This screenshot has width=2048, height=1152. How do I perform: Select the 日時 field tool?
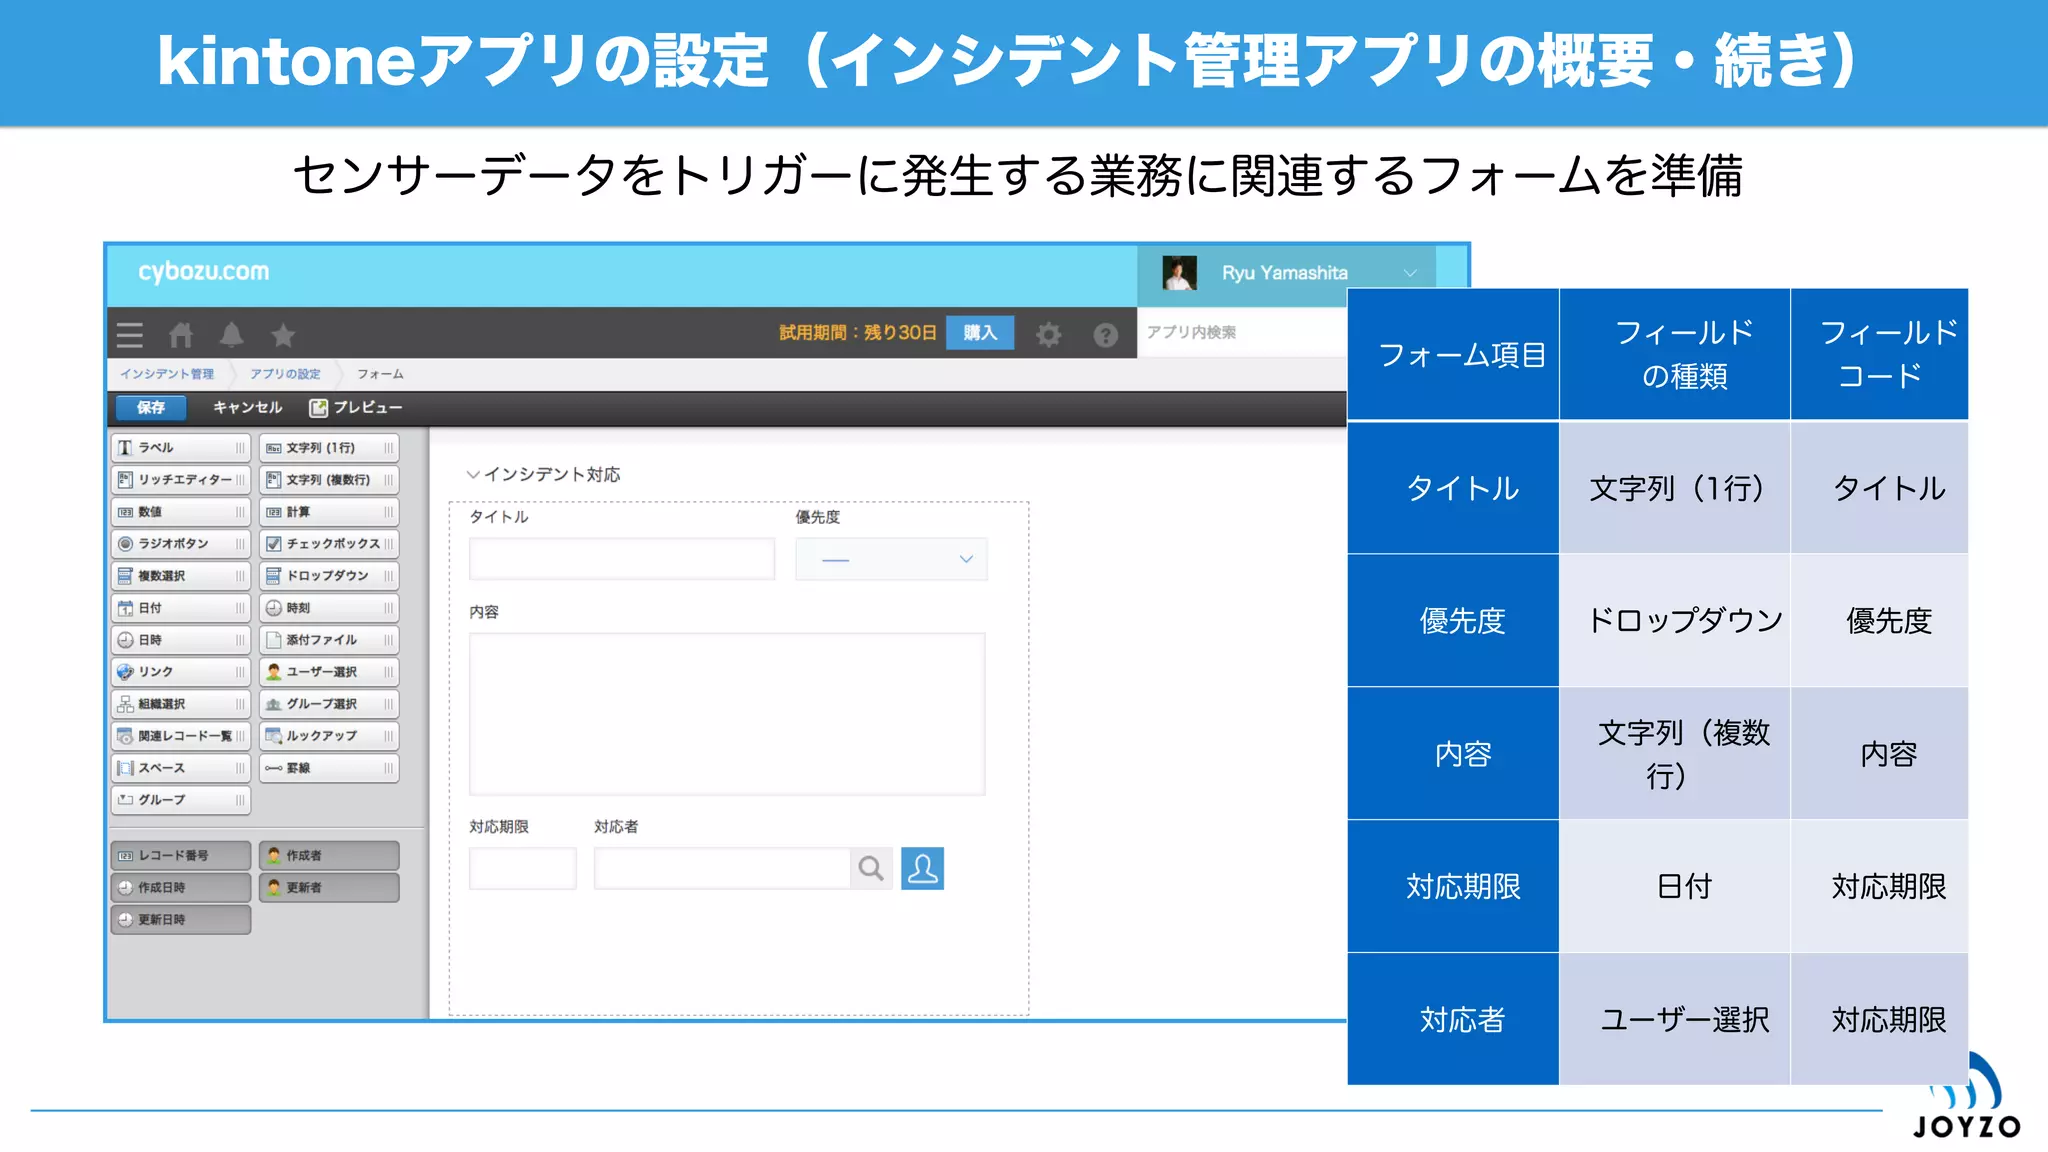(180, 639)
